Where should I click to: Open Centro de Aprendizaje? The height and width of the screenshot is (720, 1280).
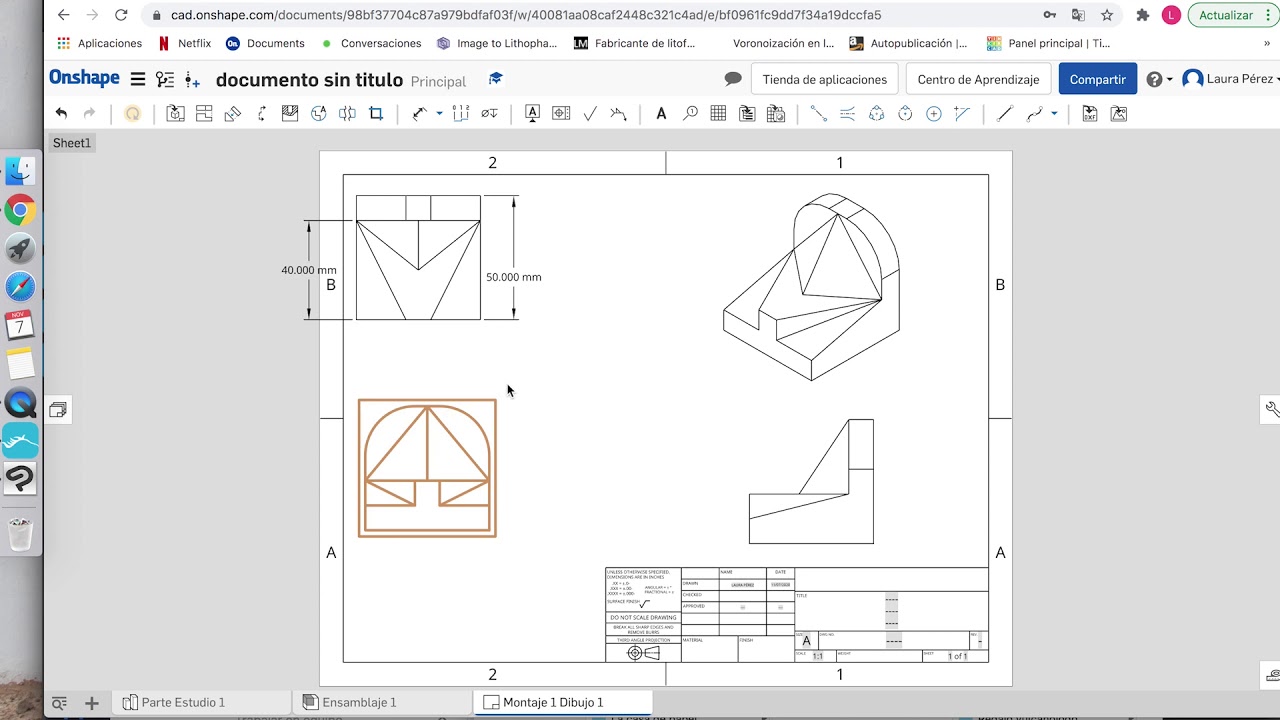click(978, 79)
